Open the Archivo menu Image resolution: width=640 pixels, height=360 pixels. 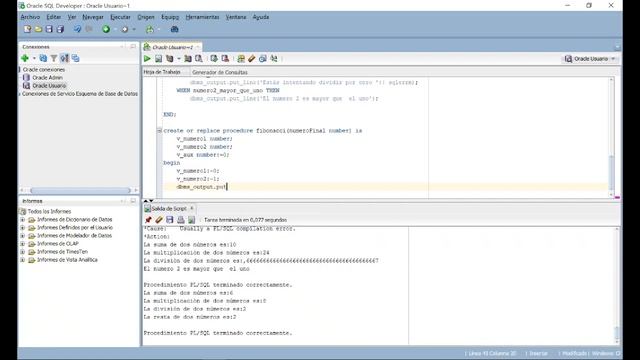point(30,17)
